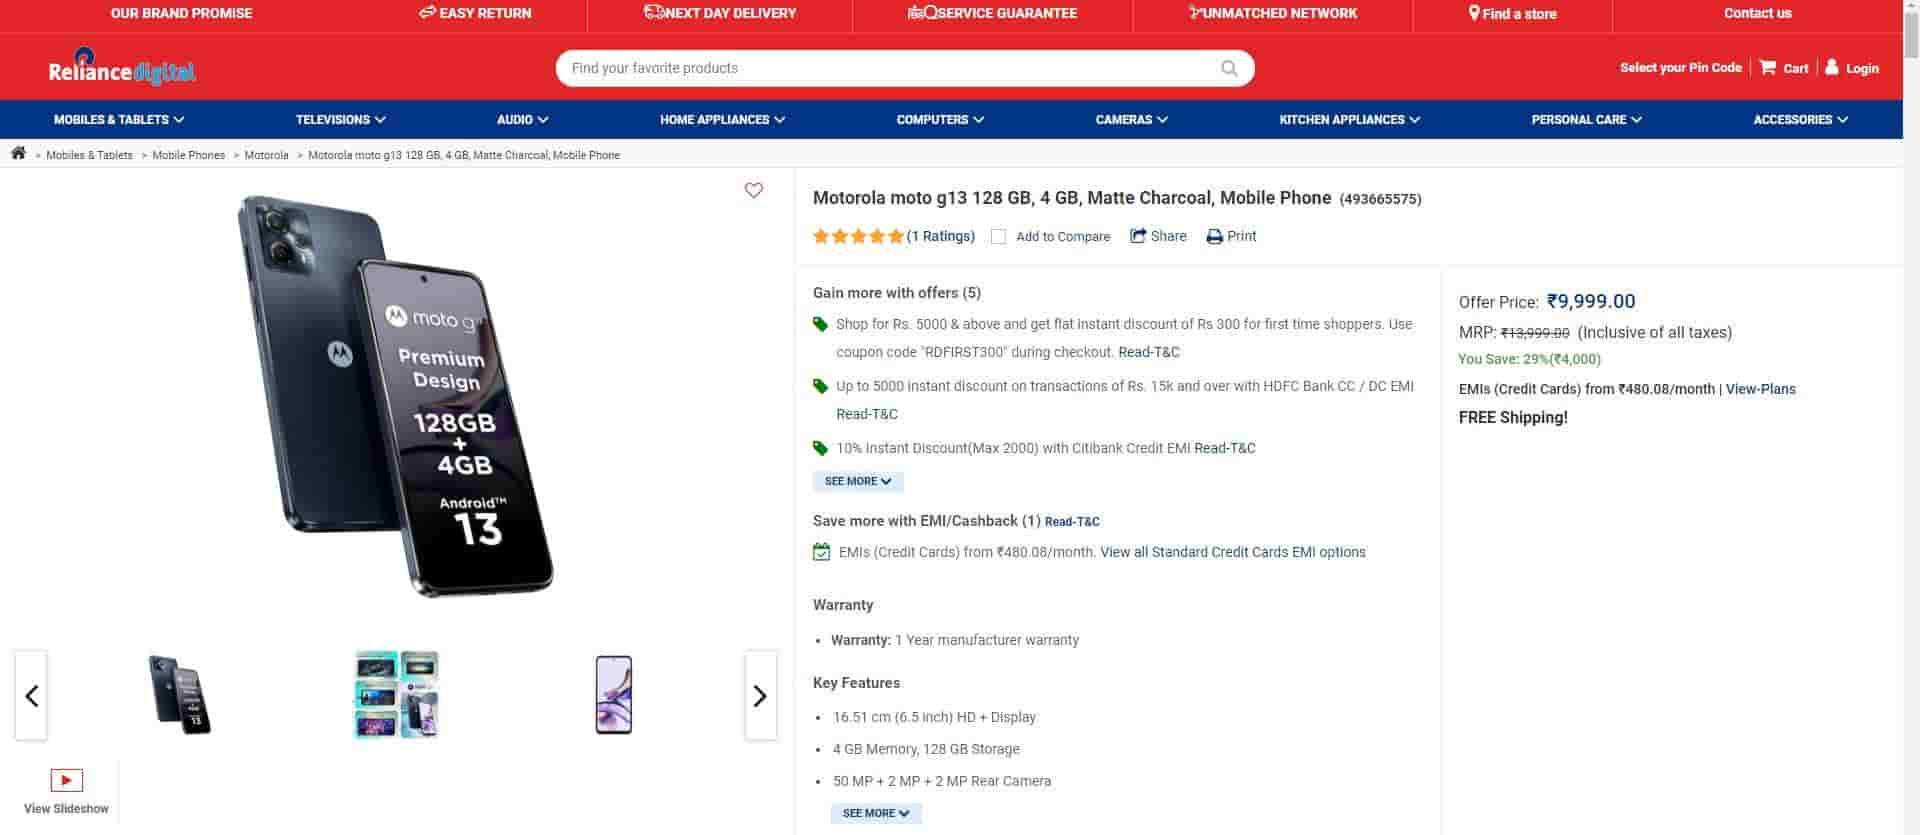Click the Share icon

pyautogui.click(x=1139, y=236)
